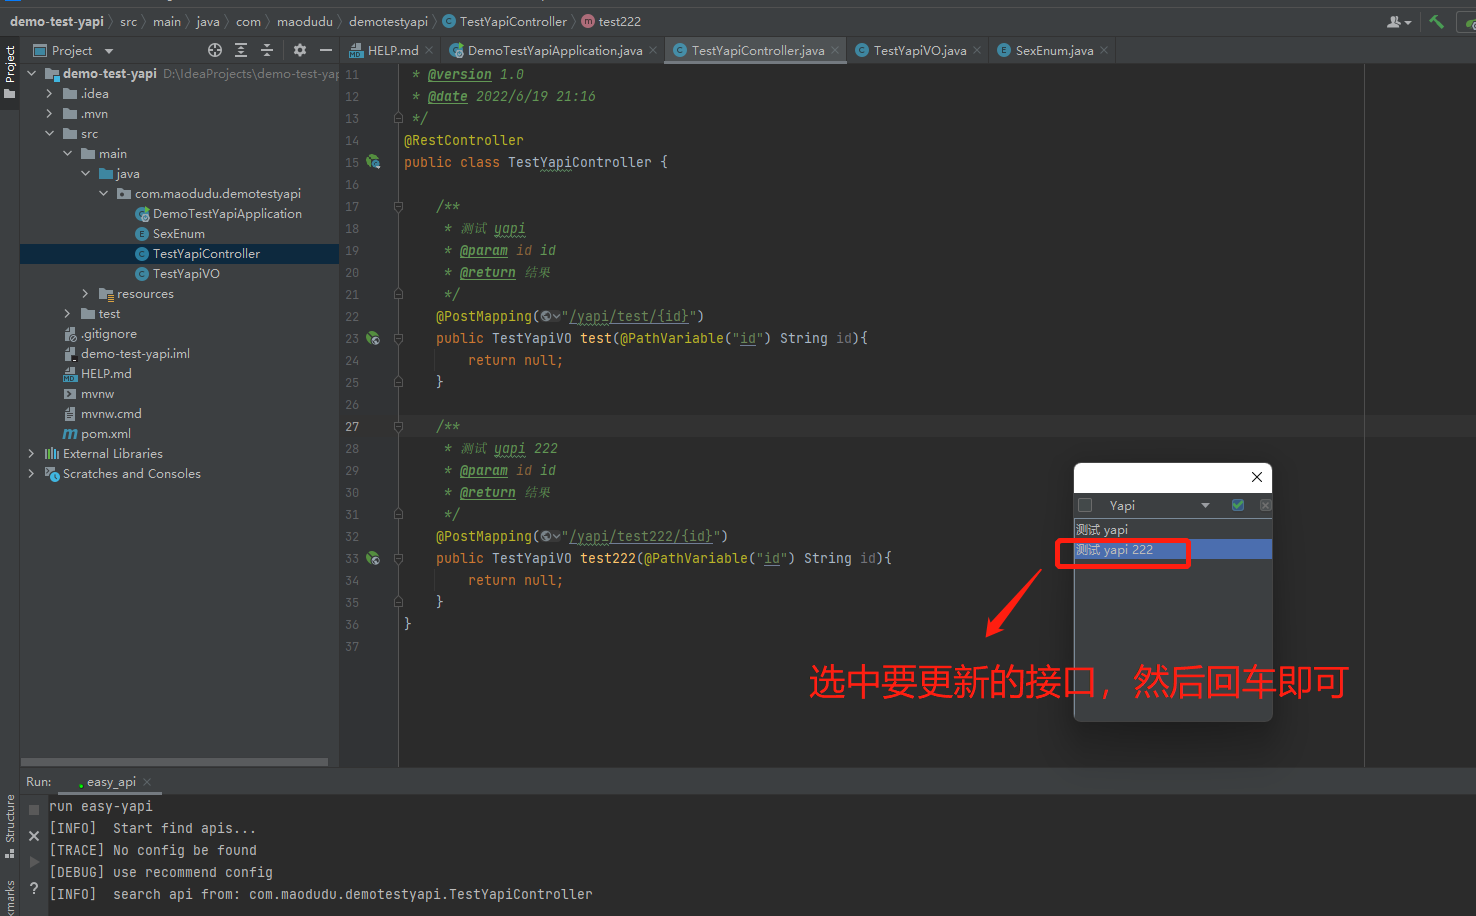Viewport: 1476px width, 916px height.
Task: Click Expand All in Project panel
Action: click(x=241, y=50)
